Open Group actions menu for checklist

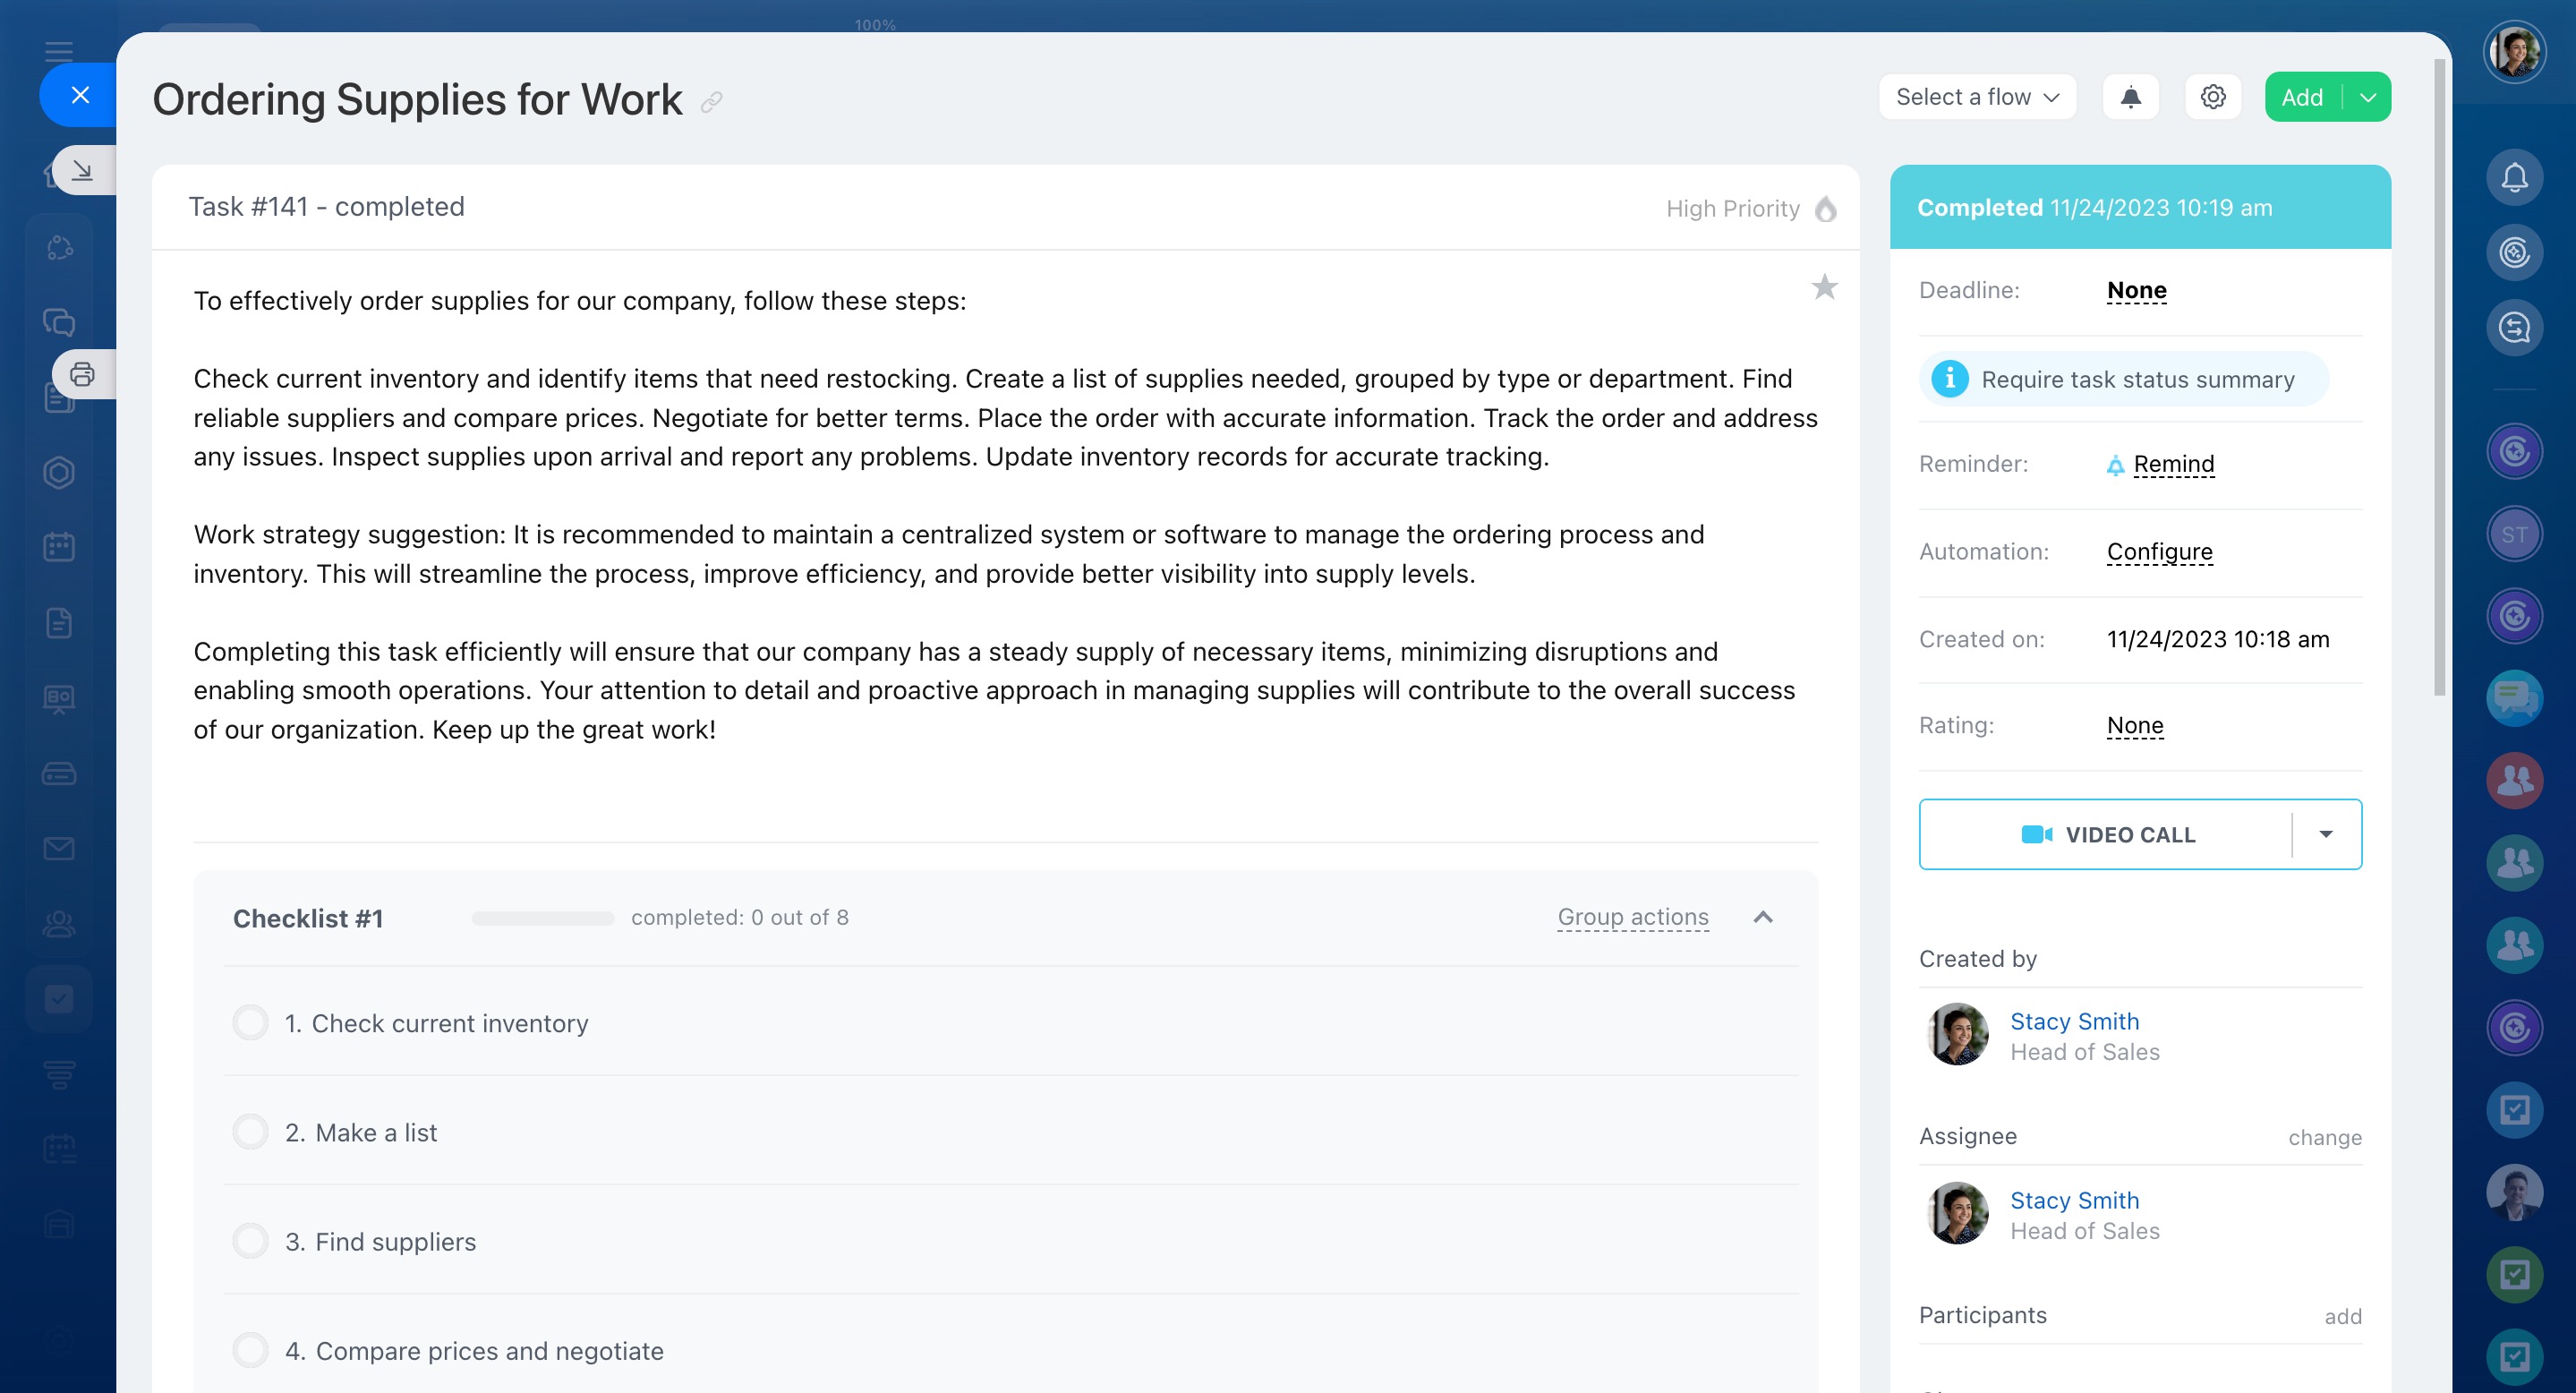click(1632, 917)
